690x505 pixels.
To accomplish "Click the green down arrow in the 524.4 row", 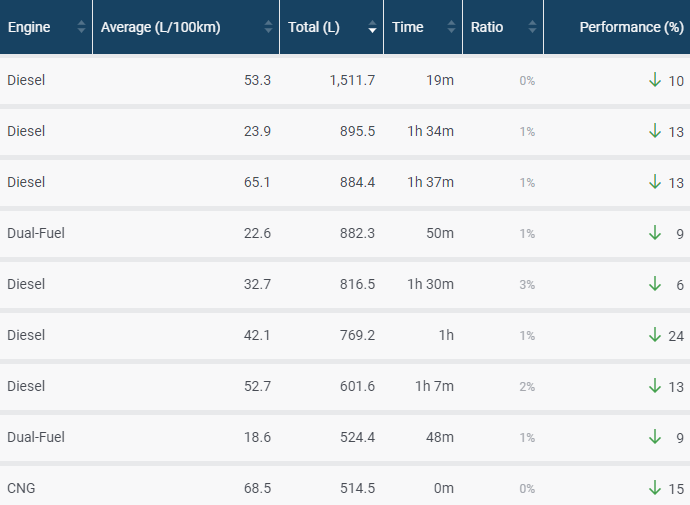I will coord(655,437).
